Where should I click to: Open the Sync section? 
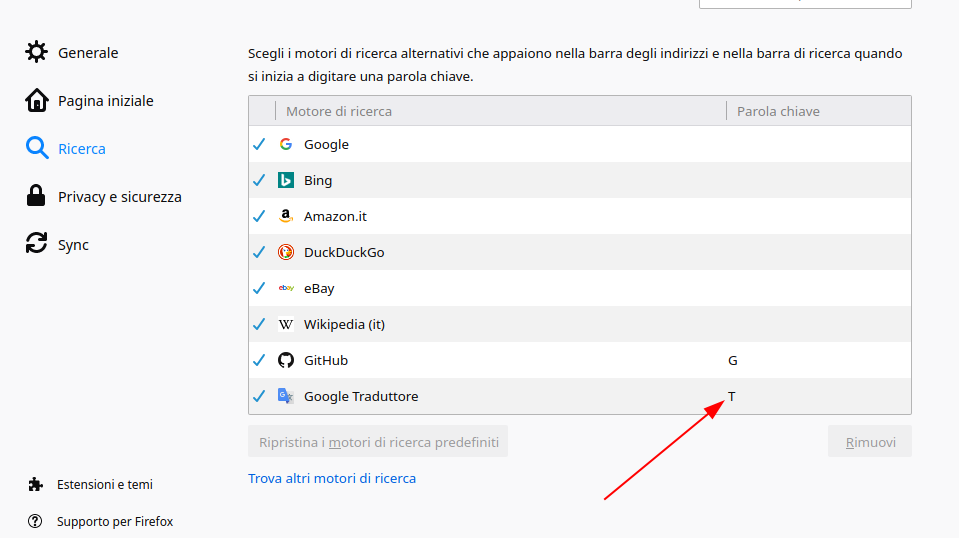click(73, 245)
